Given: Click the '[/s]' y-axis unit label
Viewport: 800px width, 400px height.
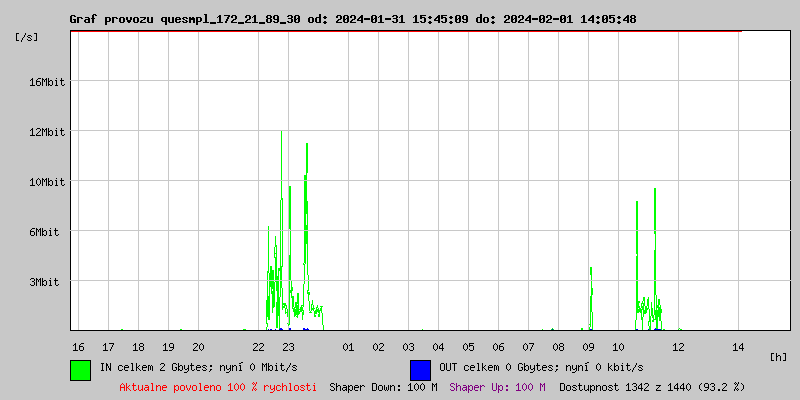Looking at the screenshot, I should point(27,37).
